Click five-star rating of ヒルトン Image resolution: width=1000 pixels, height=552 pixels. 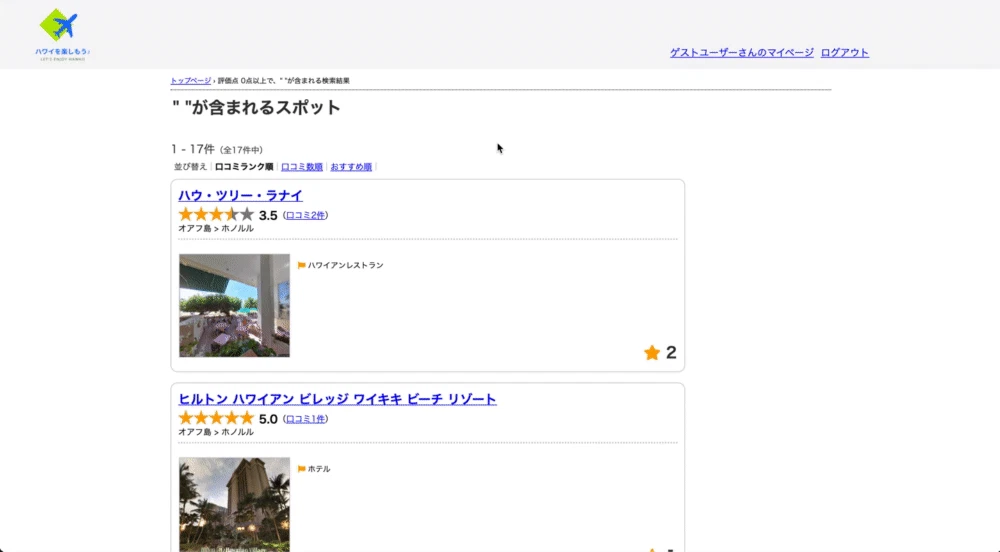click(x=216, y=418)
